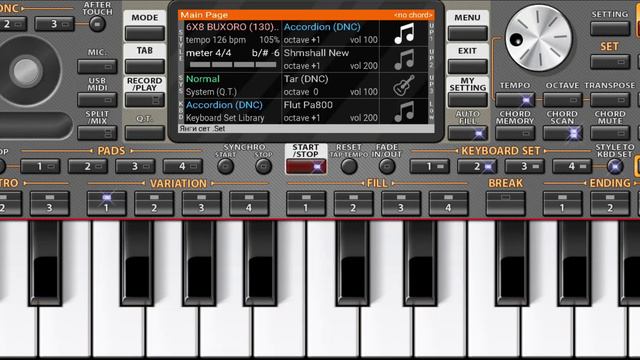Open the Tar (DNC) sound selector
The height and width of the screenshot is (360, 640).
[x=306, y=79]
